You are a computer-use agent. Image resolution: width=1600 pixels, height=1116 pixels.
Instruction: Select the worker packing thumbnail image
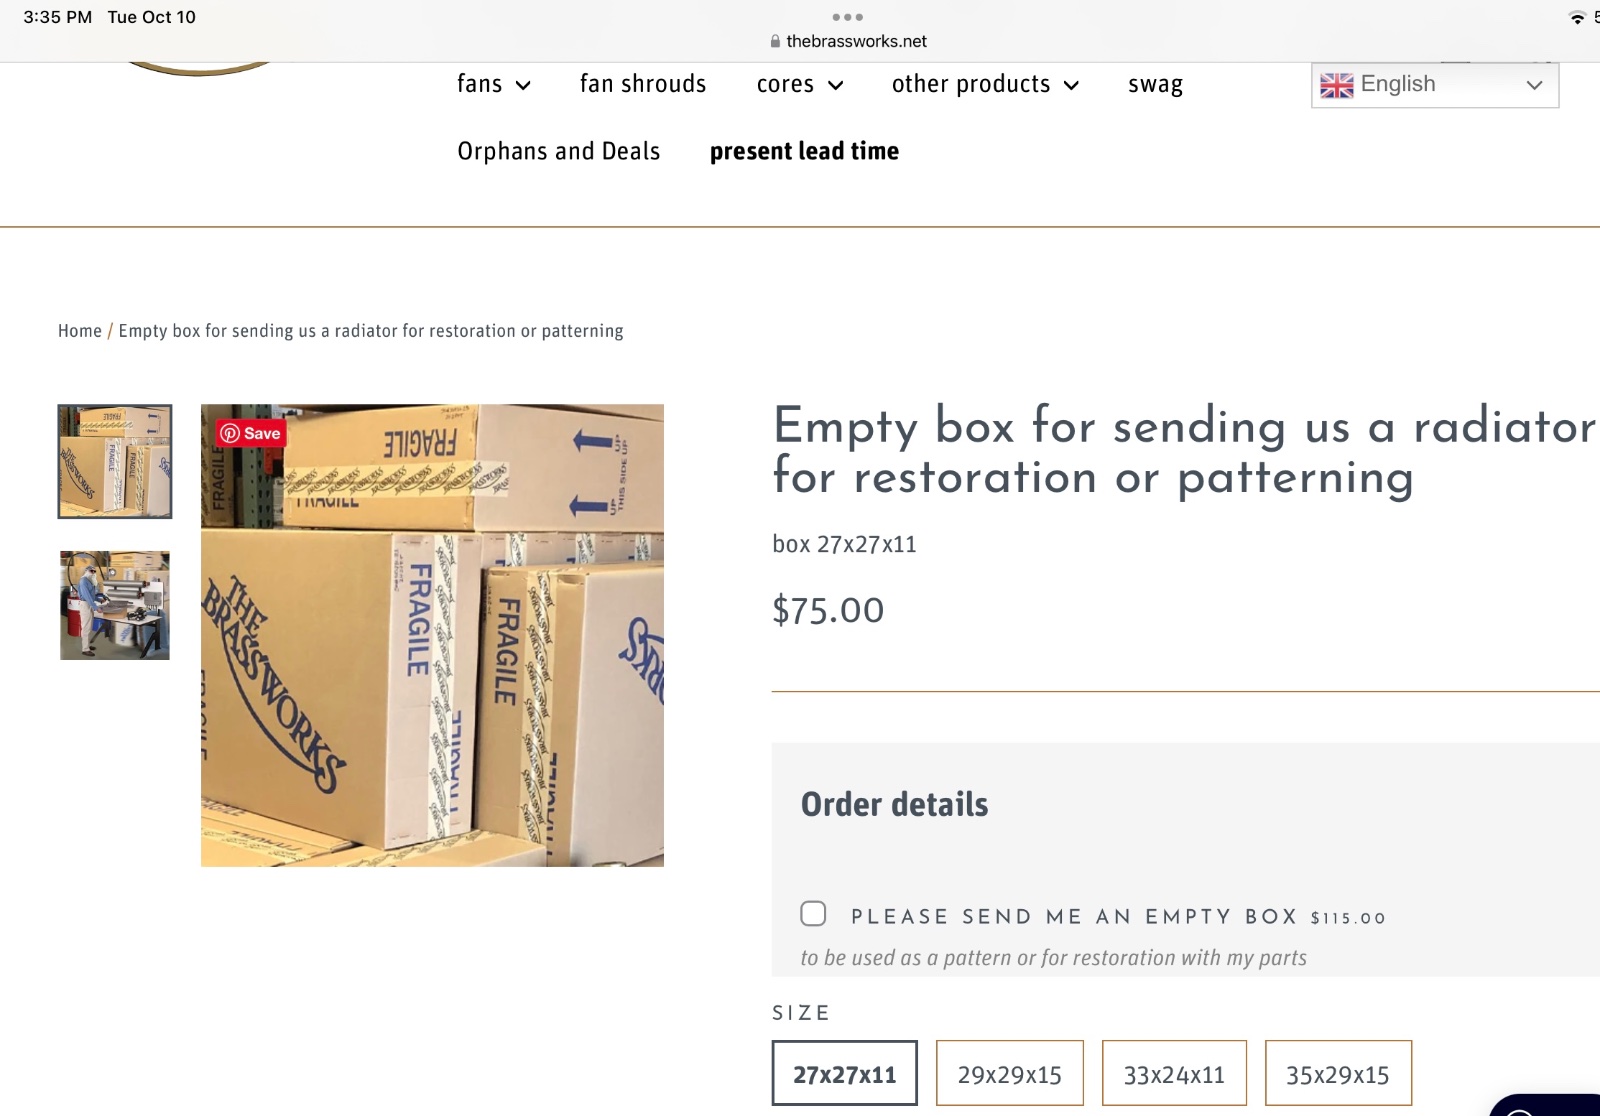[115, 605]
